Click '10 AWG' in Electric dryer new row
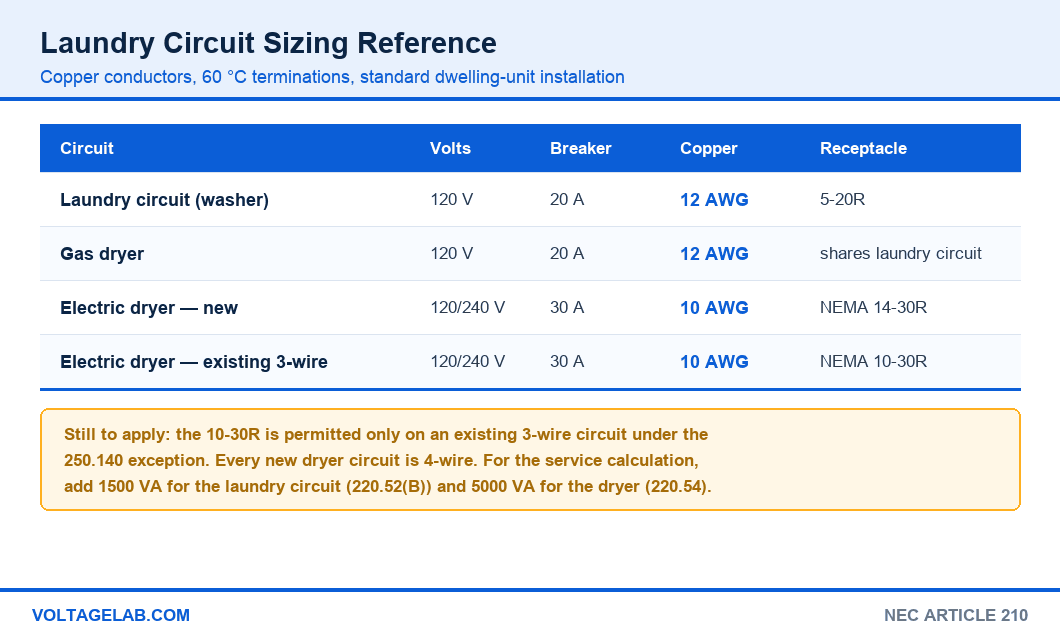 pos(715,308)
